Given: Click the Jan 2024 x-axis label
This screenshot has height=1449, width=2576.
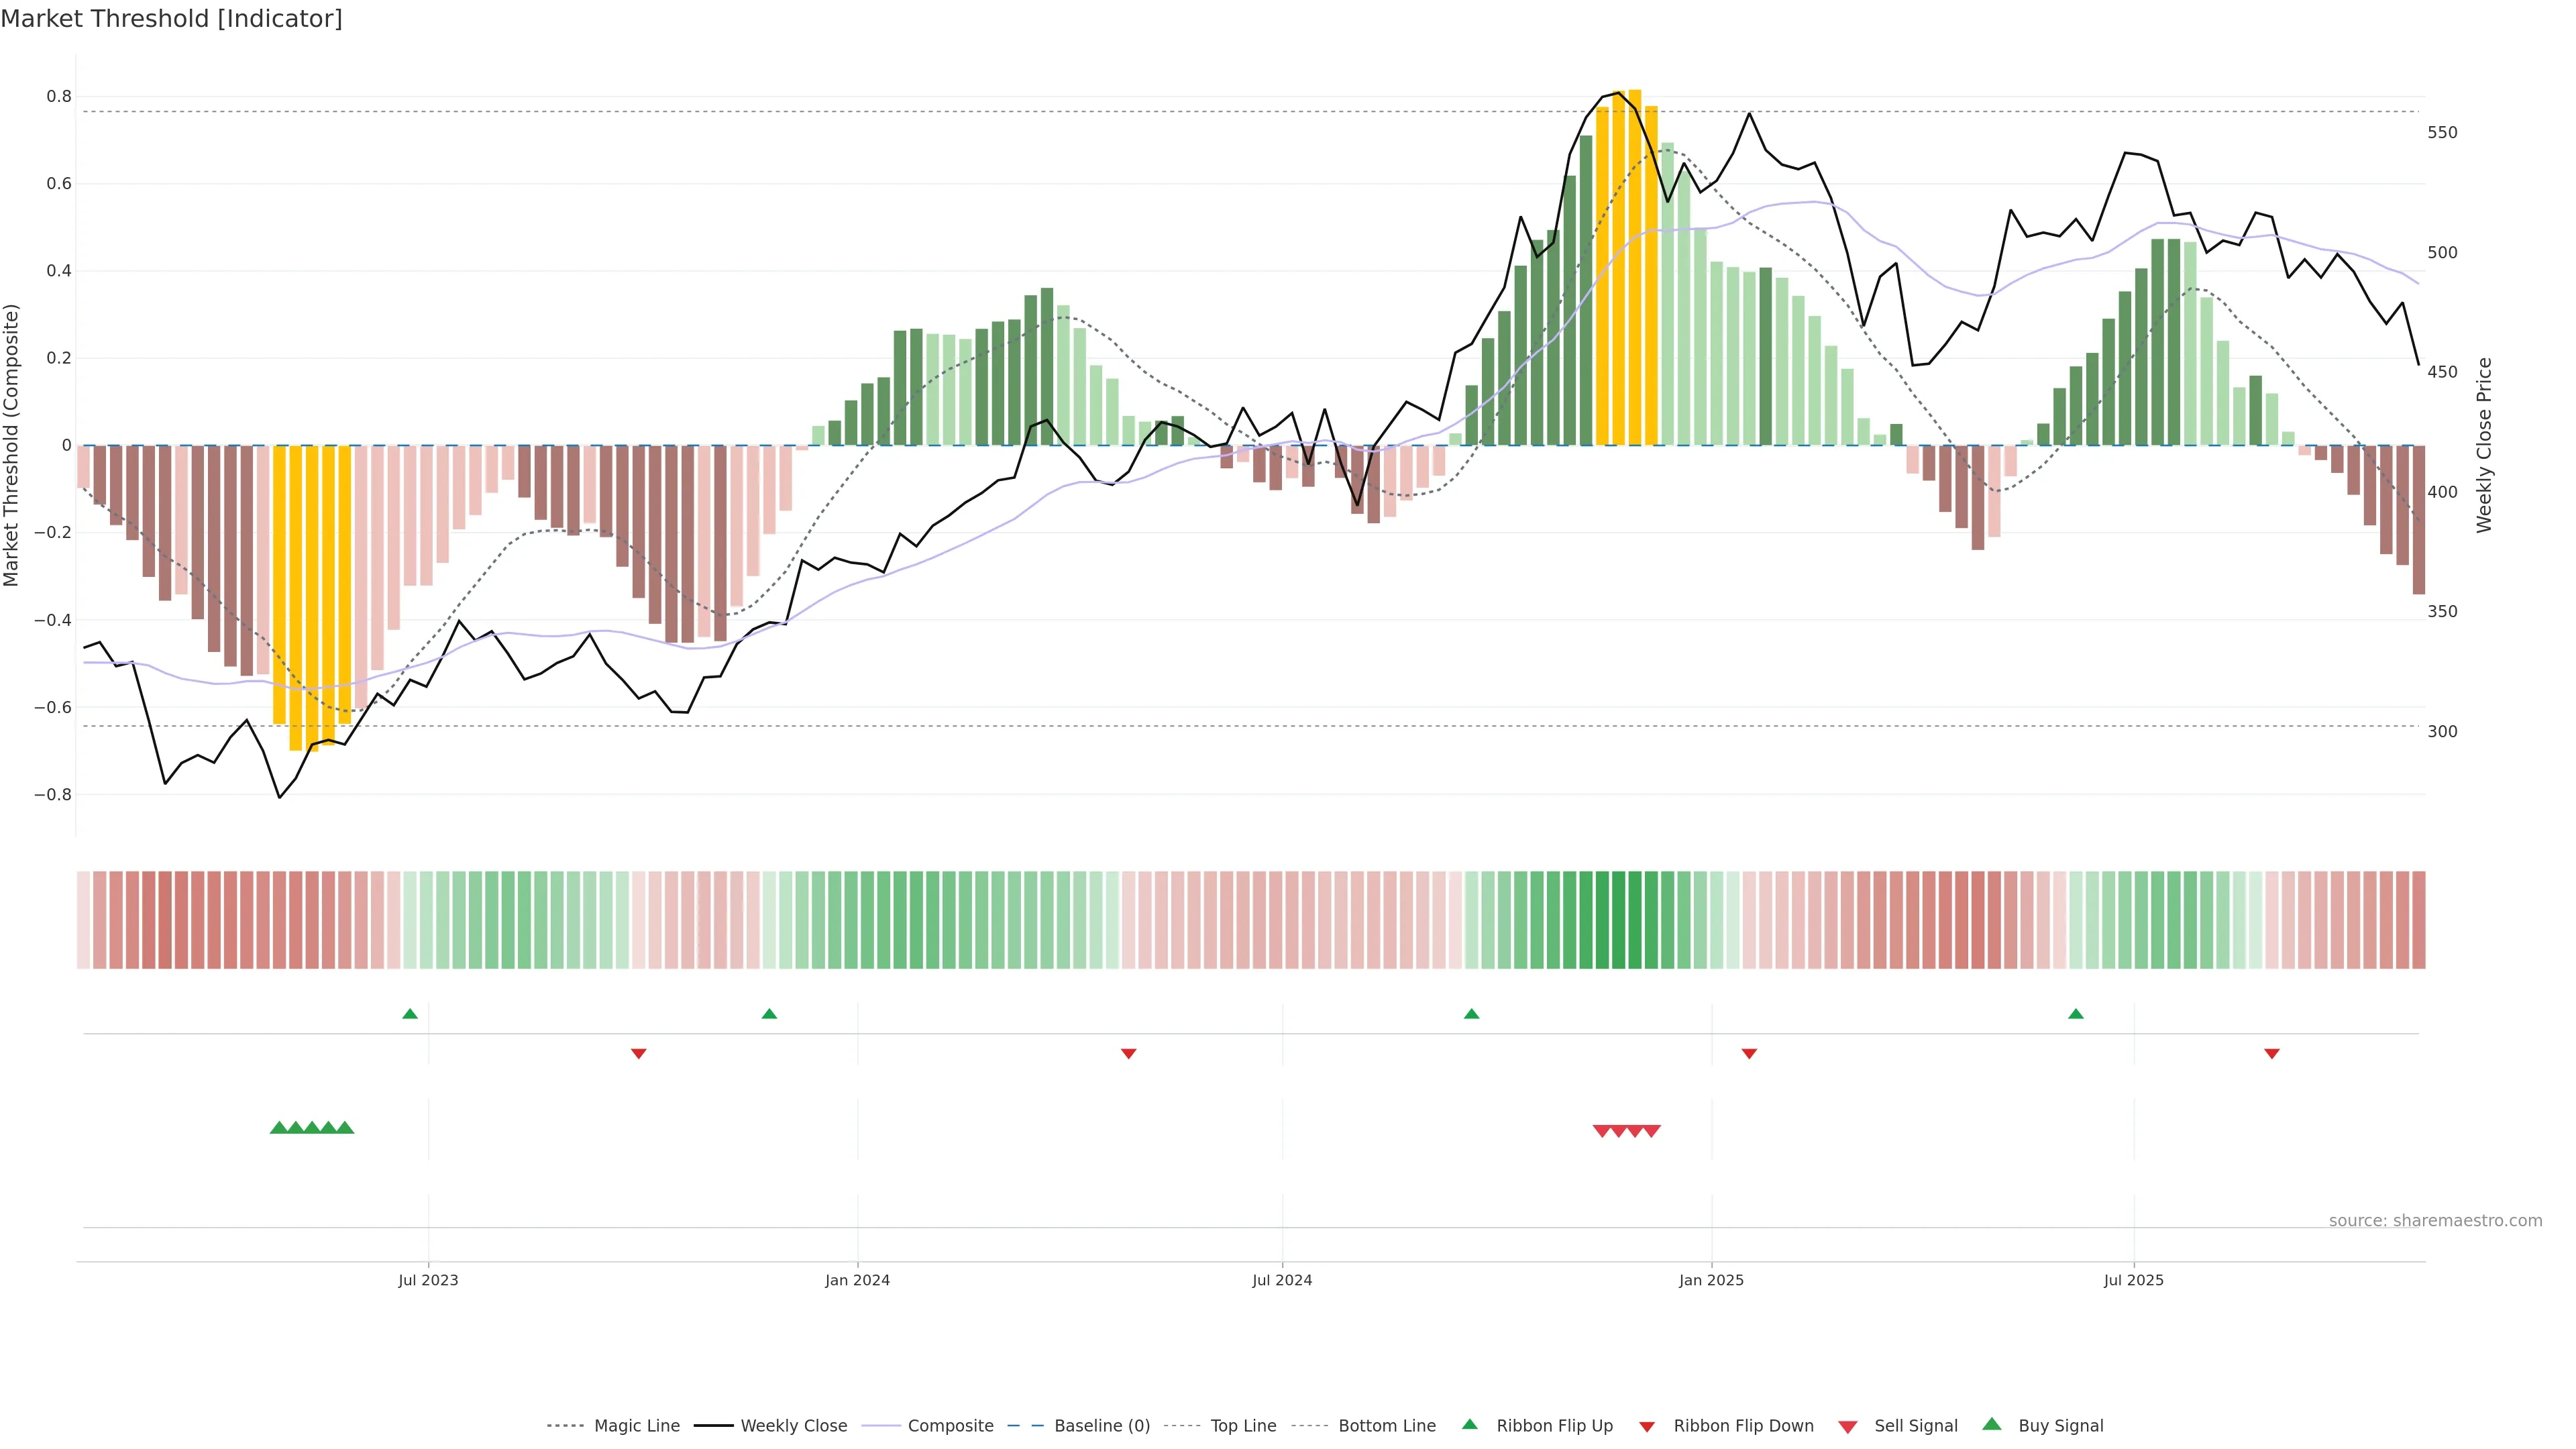Looking at the screenshot, I should click(857, 1280).
